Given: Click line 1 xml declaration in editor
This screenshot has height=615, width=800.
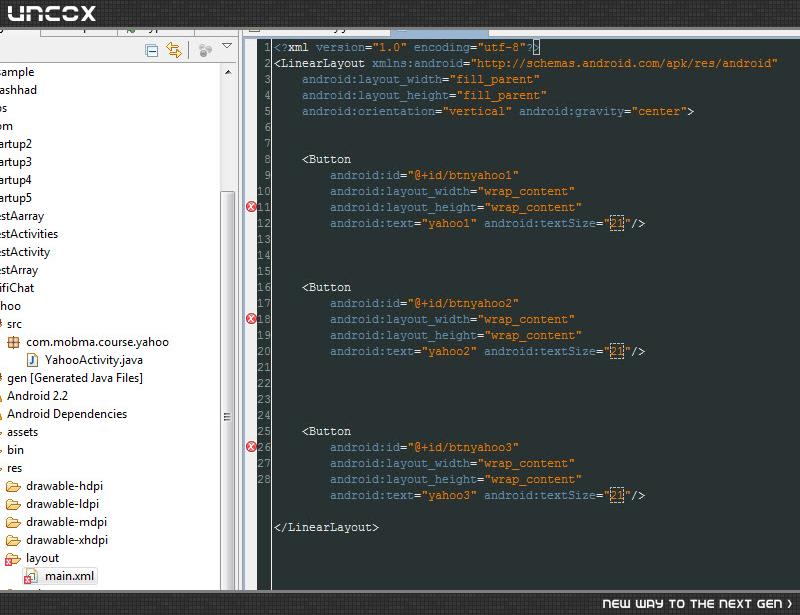Looking at the screenshot, I should click(x=407, y=47).
